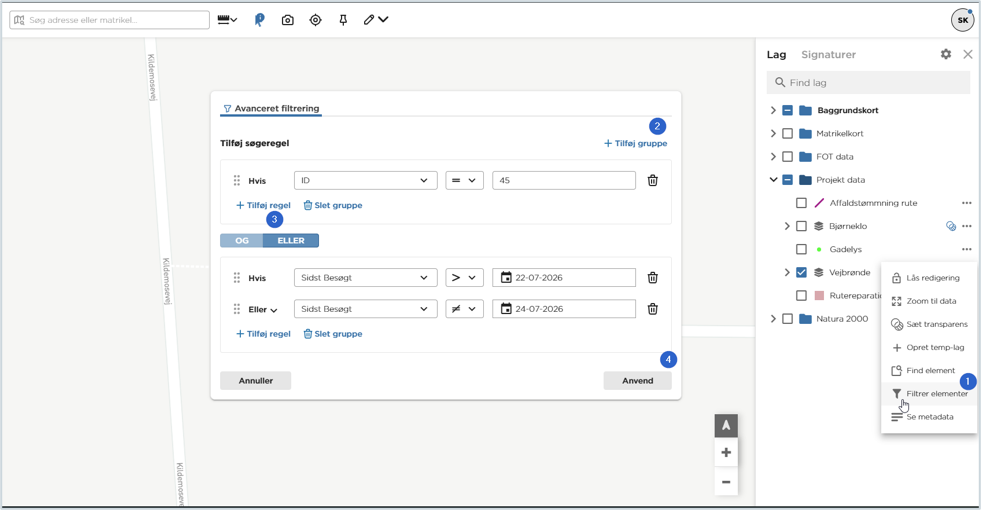This screenshot has height=510, width=981.
Task: Expand the Vejbrønde layer group
Action: click(x=787, y=272)
